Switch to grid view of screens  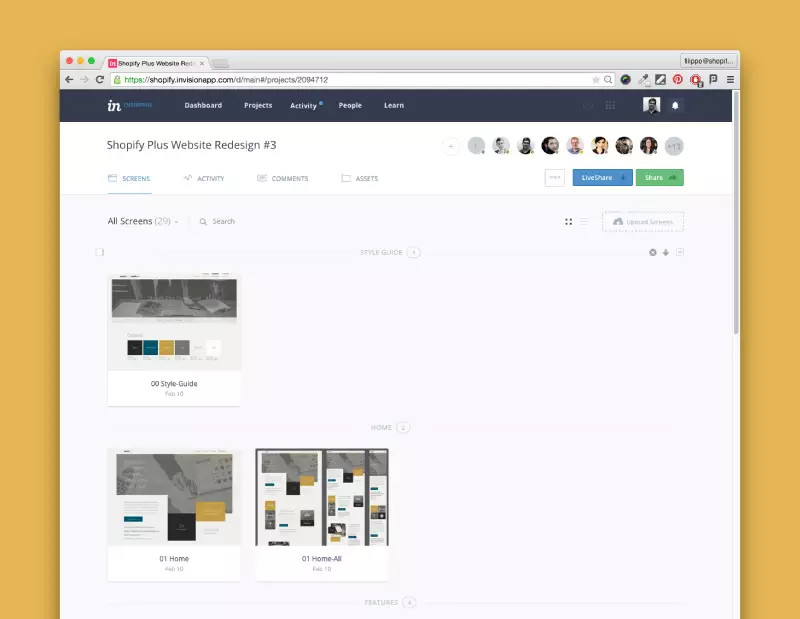(568, 222)
